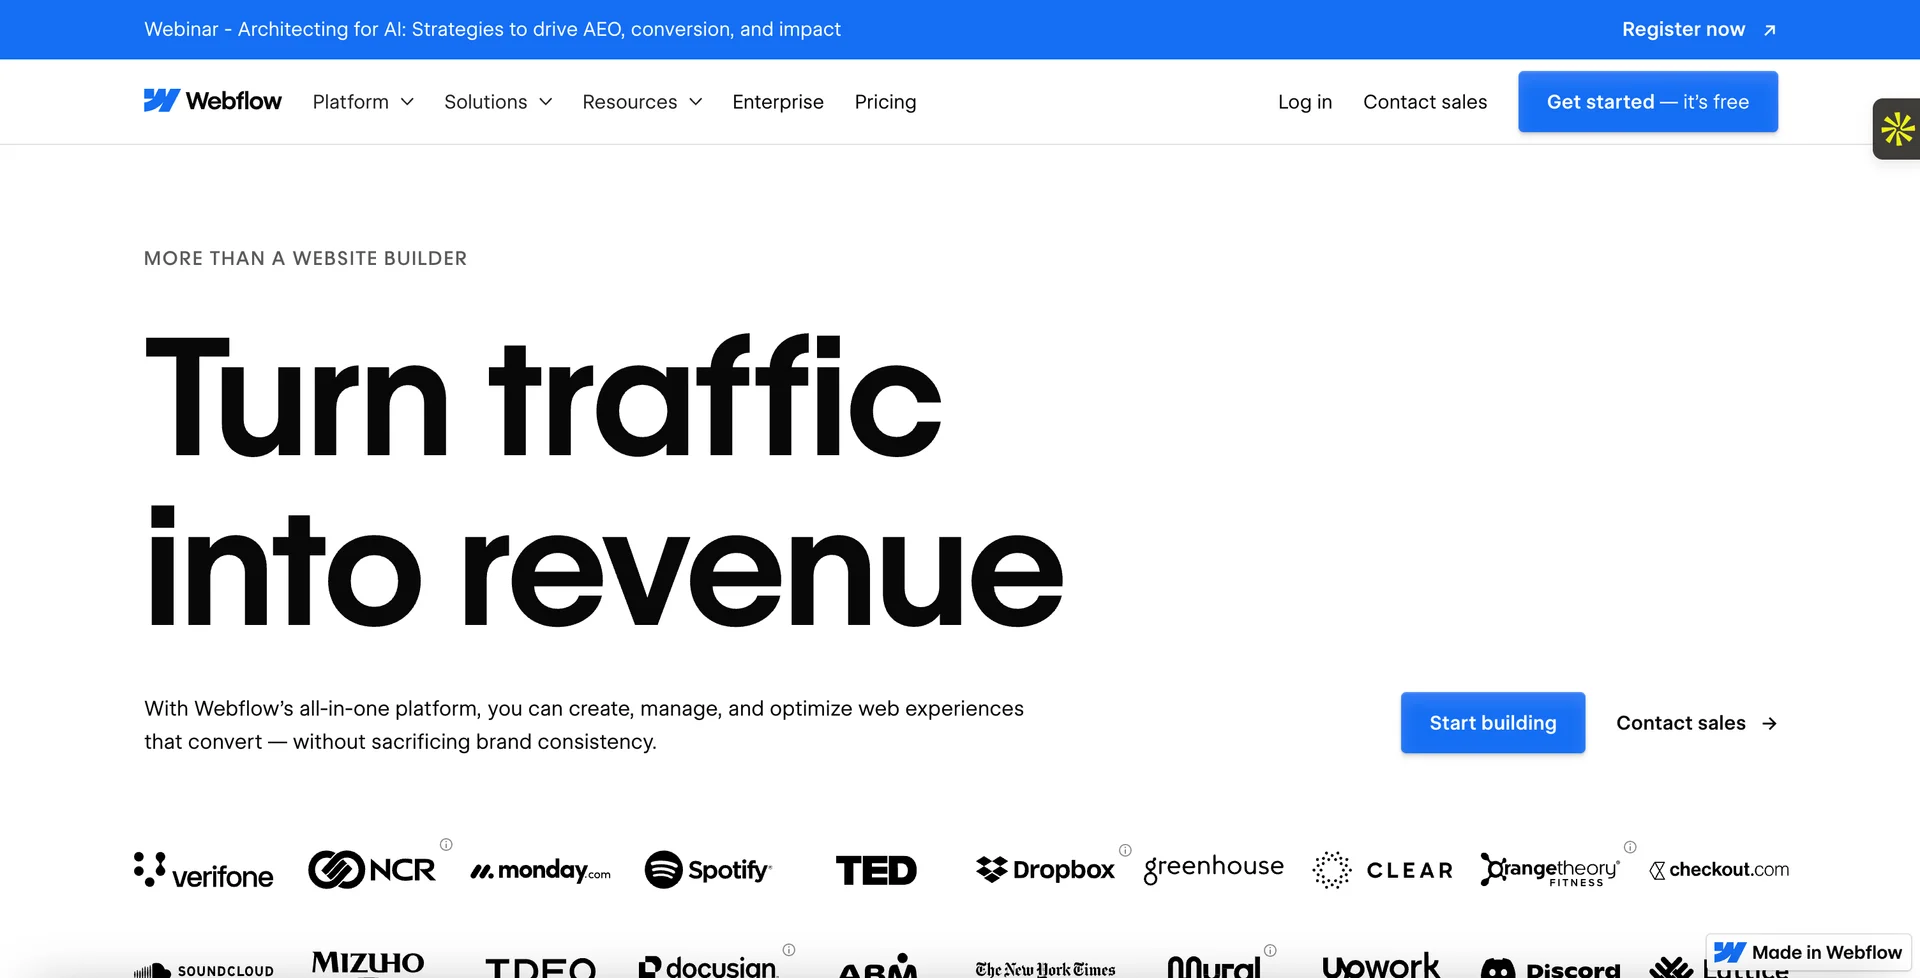Select the Enterprise nav item
This screenshot has width=1920, height=978.
777,101
